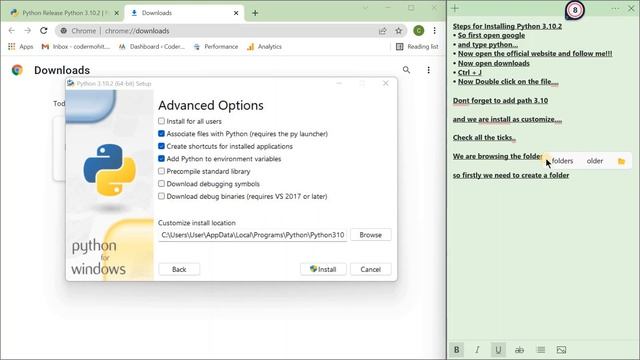Click 'Dont forget to add path 3.10' line

pos(500,100)
